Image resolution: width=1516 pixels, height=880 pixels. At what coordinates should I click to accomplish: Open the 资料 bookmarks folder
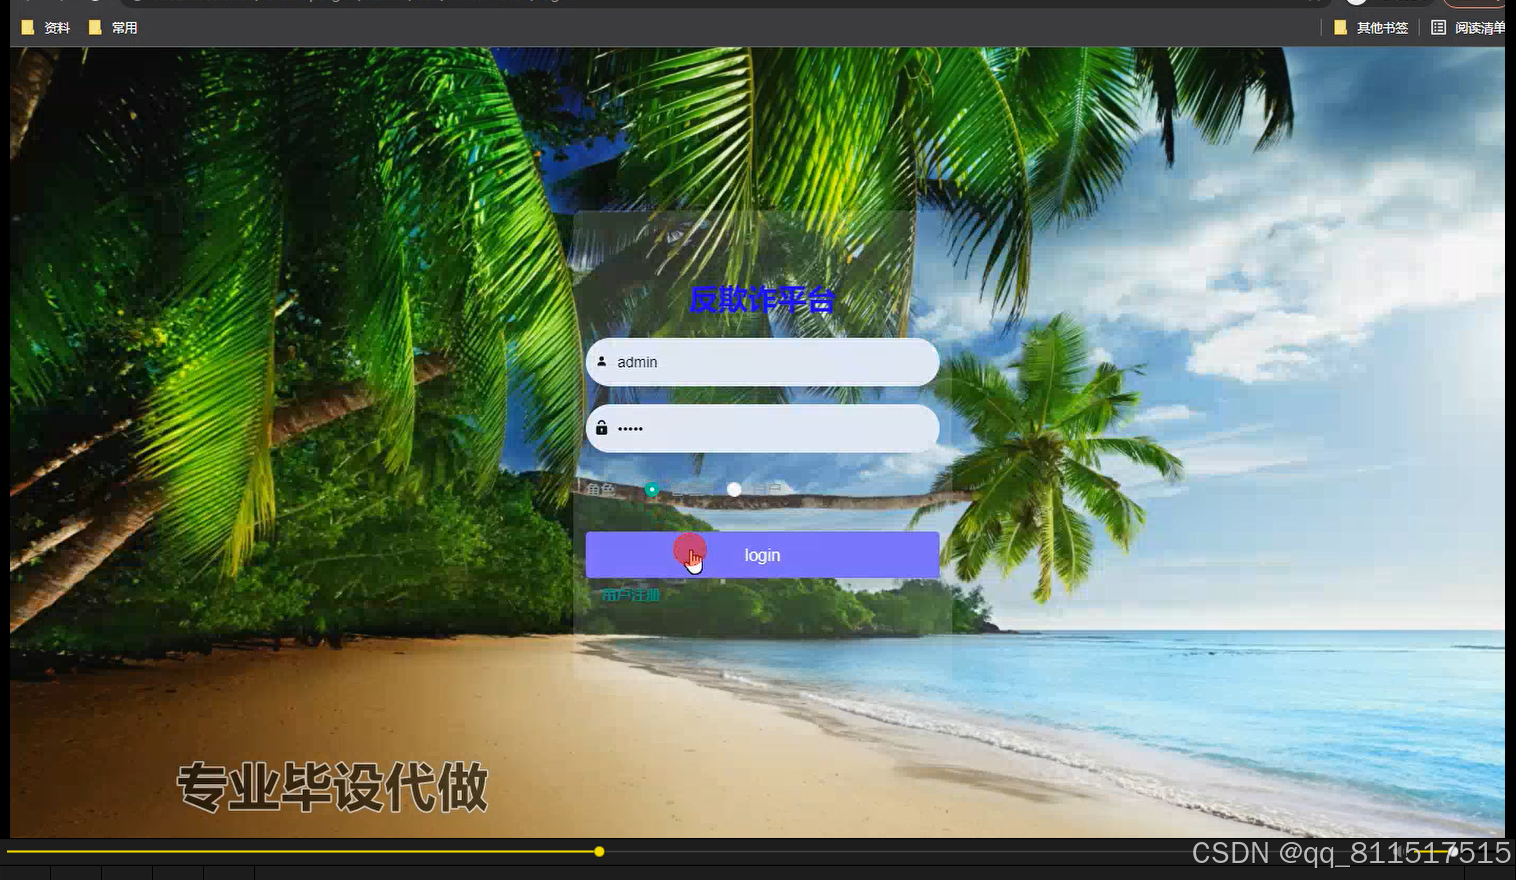pos(46,28)
